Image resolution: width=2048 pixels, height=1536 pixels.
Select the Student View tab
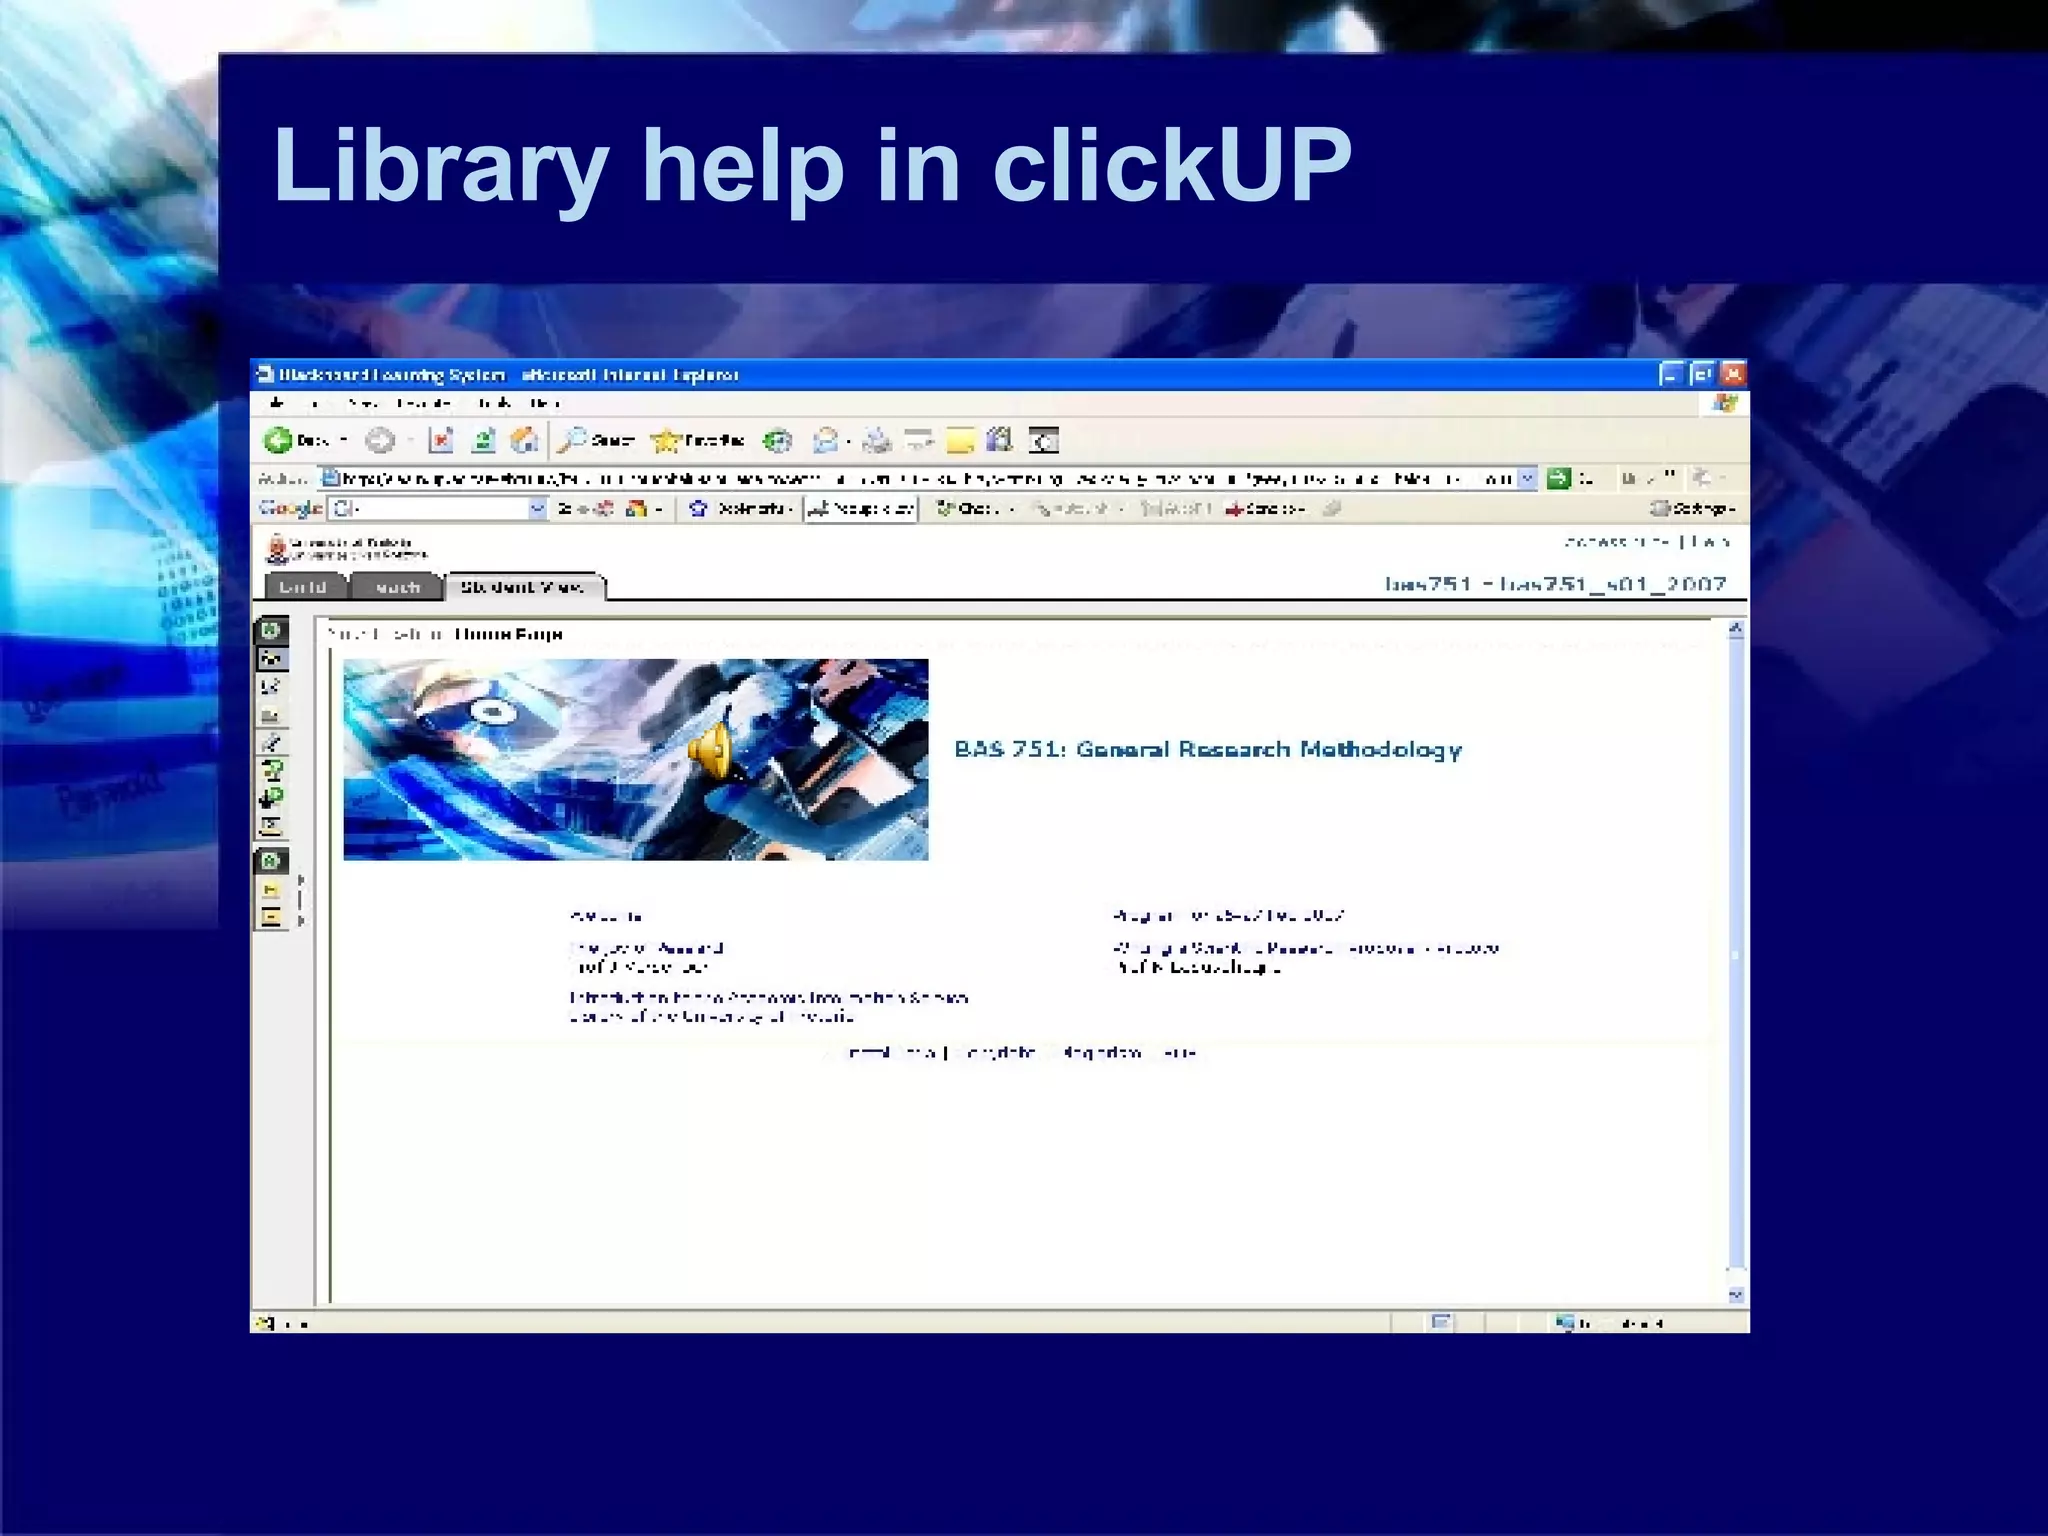pos(523,586)
